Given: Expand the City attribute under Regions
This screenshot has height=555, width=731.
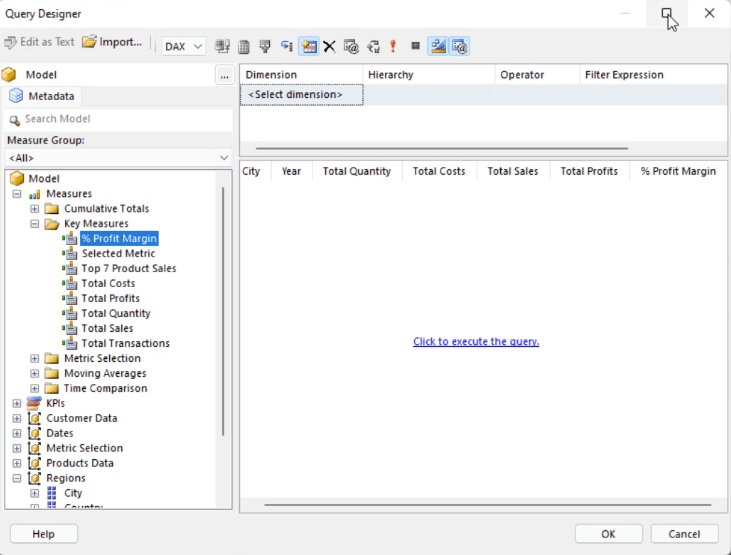Looking at the screenshot, I should 34,493.
